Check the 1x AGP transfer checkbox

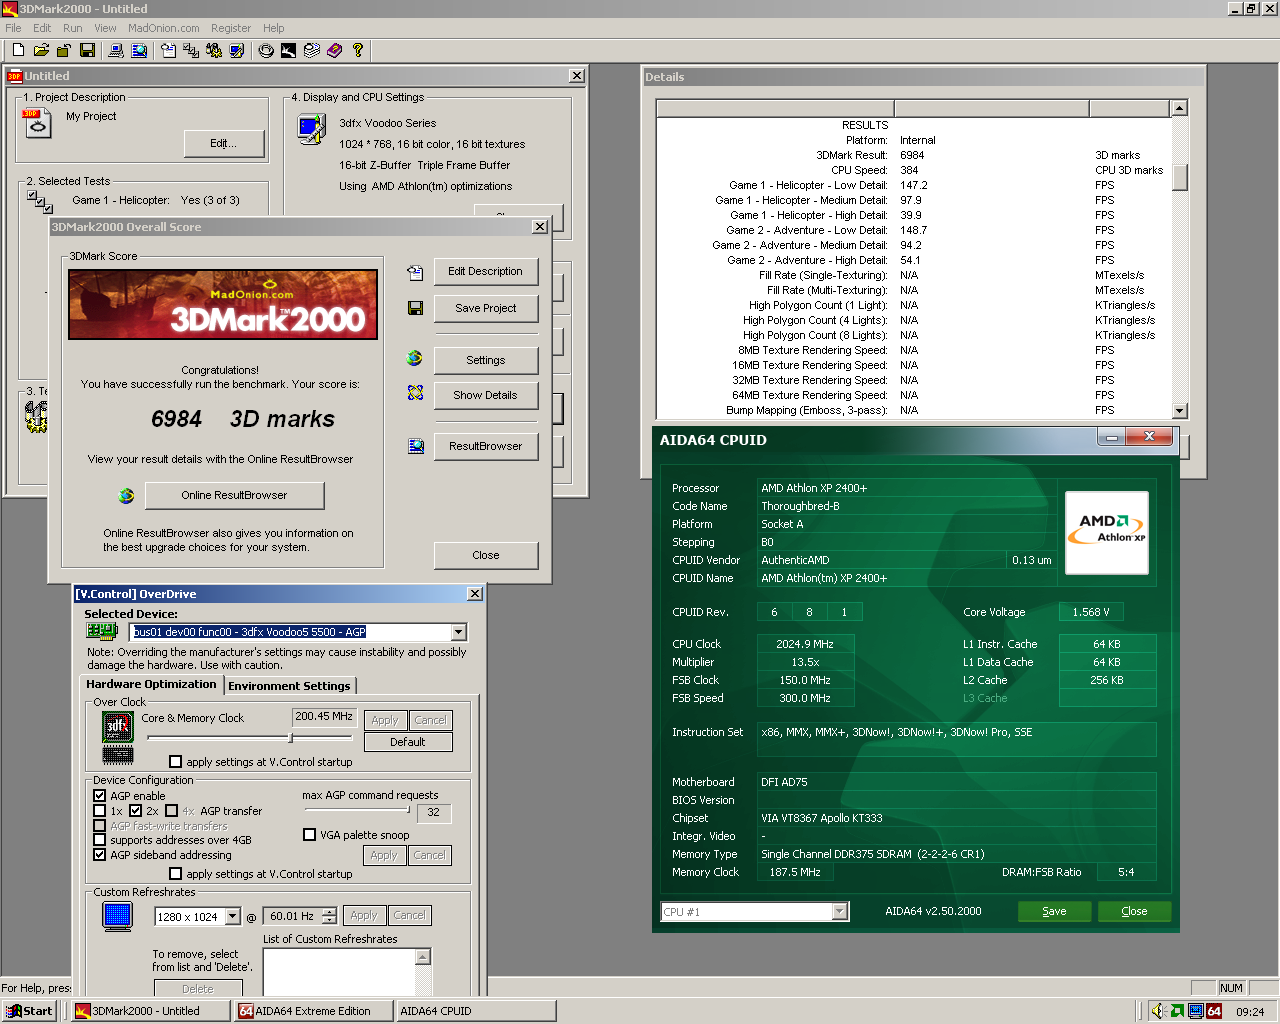[99, 811]
